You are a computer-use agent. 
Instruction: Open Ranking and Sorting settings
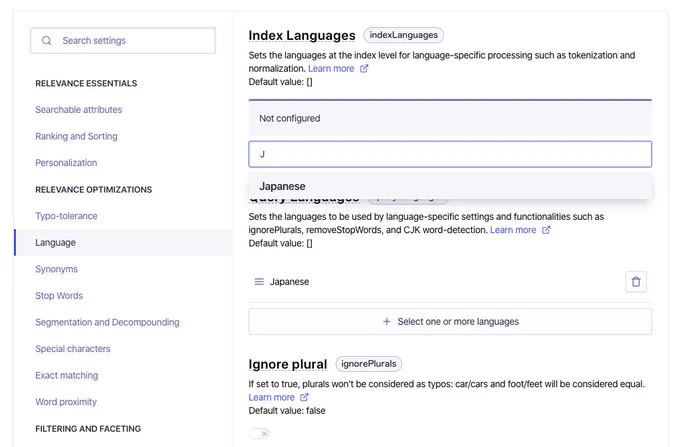coord(76,136)
